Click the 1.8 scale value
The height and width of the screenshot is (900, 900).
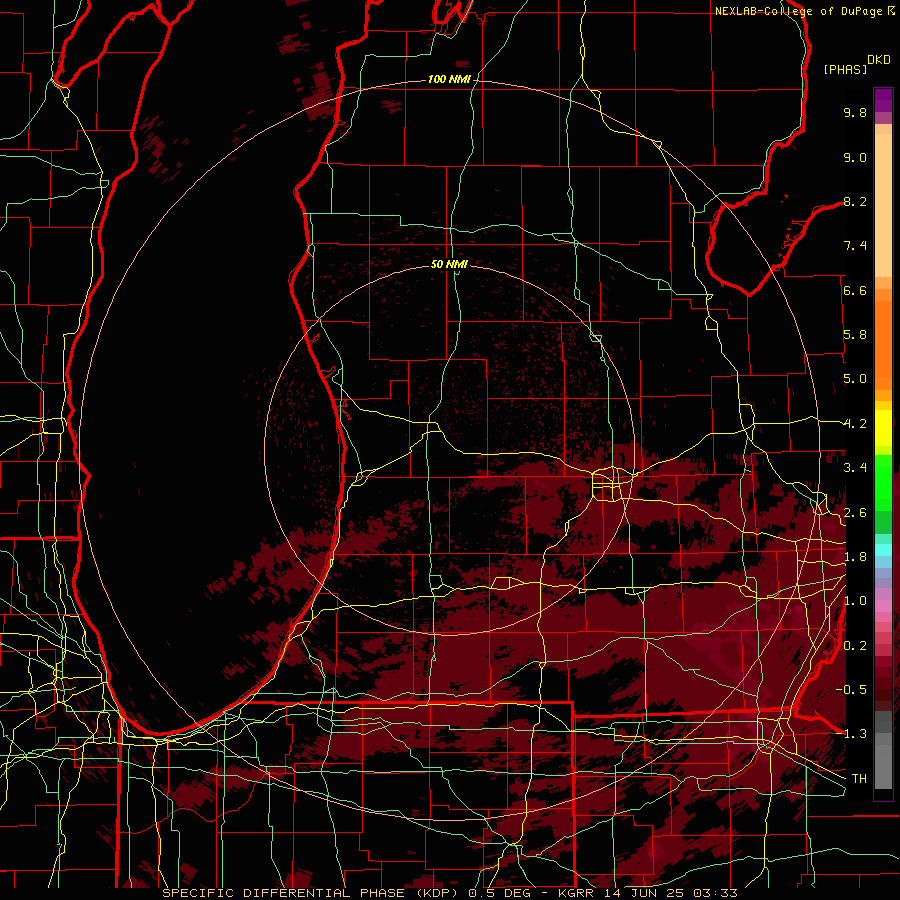(x=855, y=557)
